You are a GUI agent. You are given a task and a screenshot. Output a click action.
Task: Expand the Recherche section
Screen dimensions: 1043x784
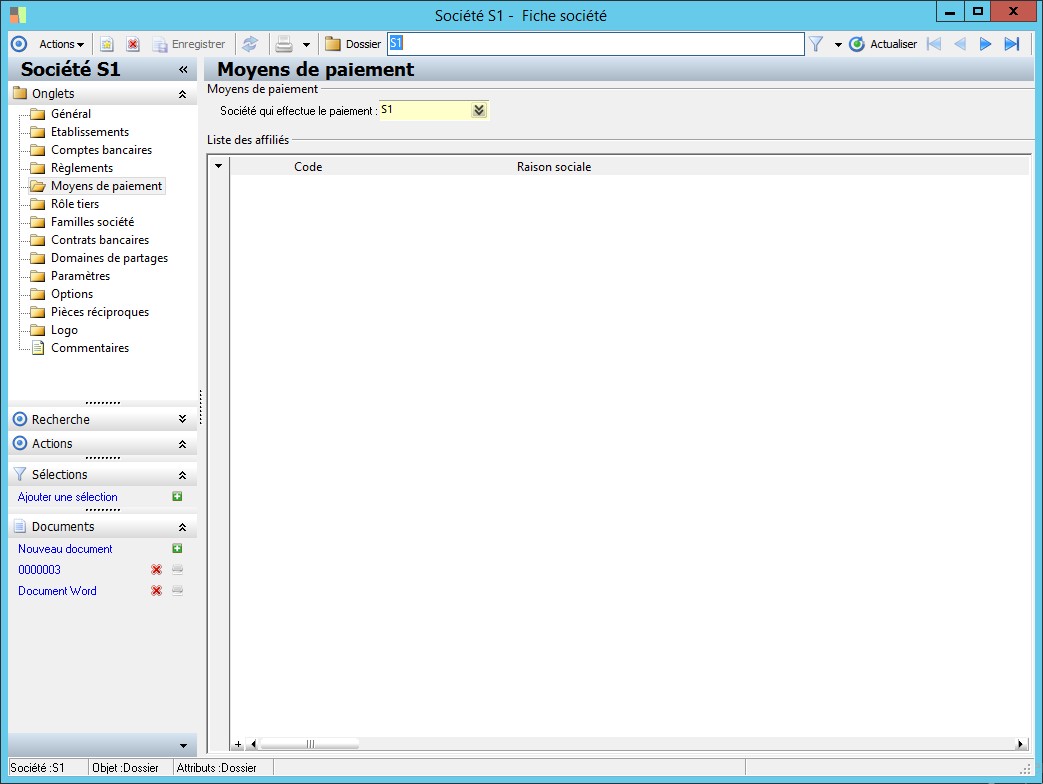pos(182,419)
